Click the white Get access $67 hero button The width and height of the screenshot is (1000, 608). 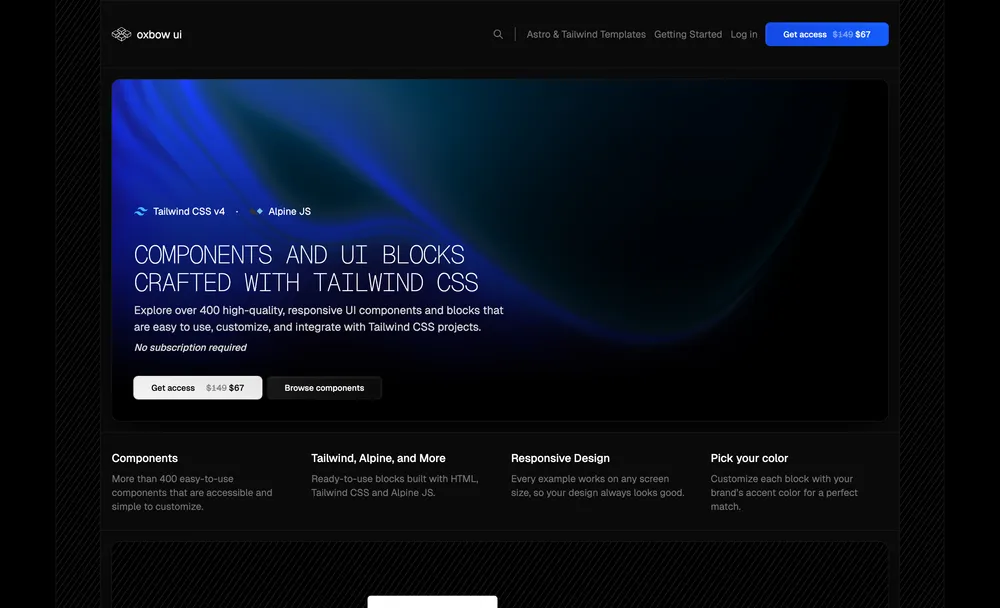197,388
